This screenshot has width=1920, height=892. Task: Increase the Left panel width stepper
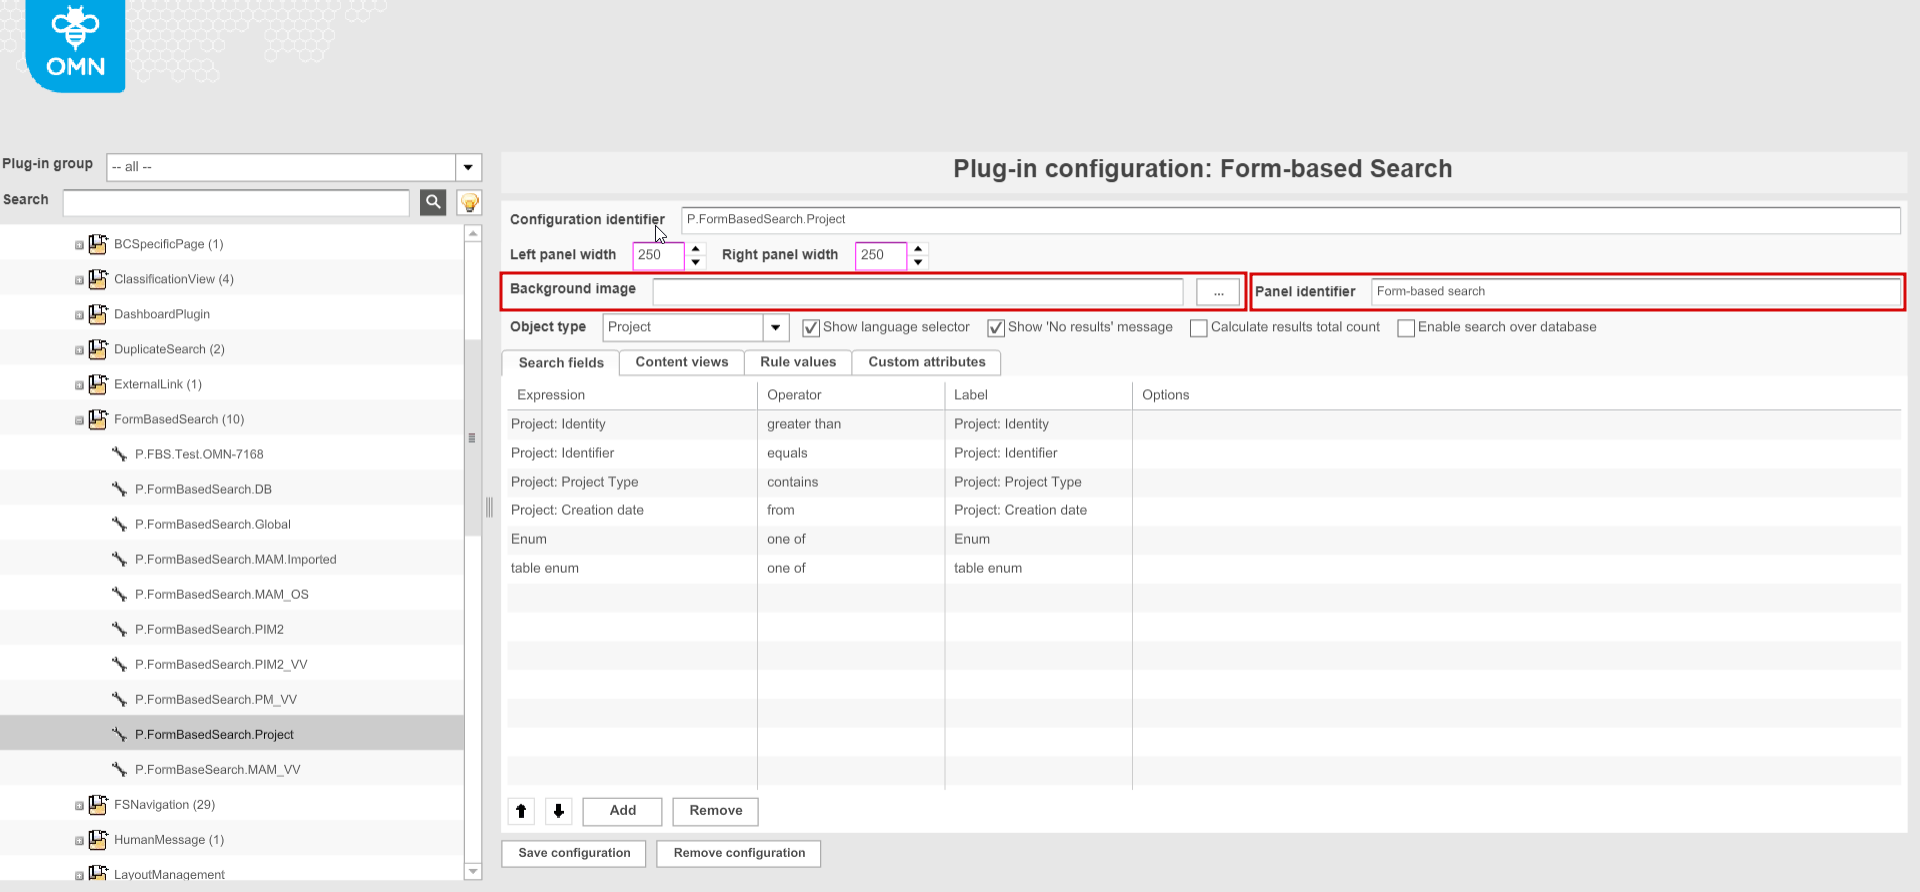click(x=696, y=248)
